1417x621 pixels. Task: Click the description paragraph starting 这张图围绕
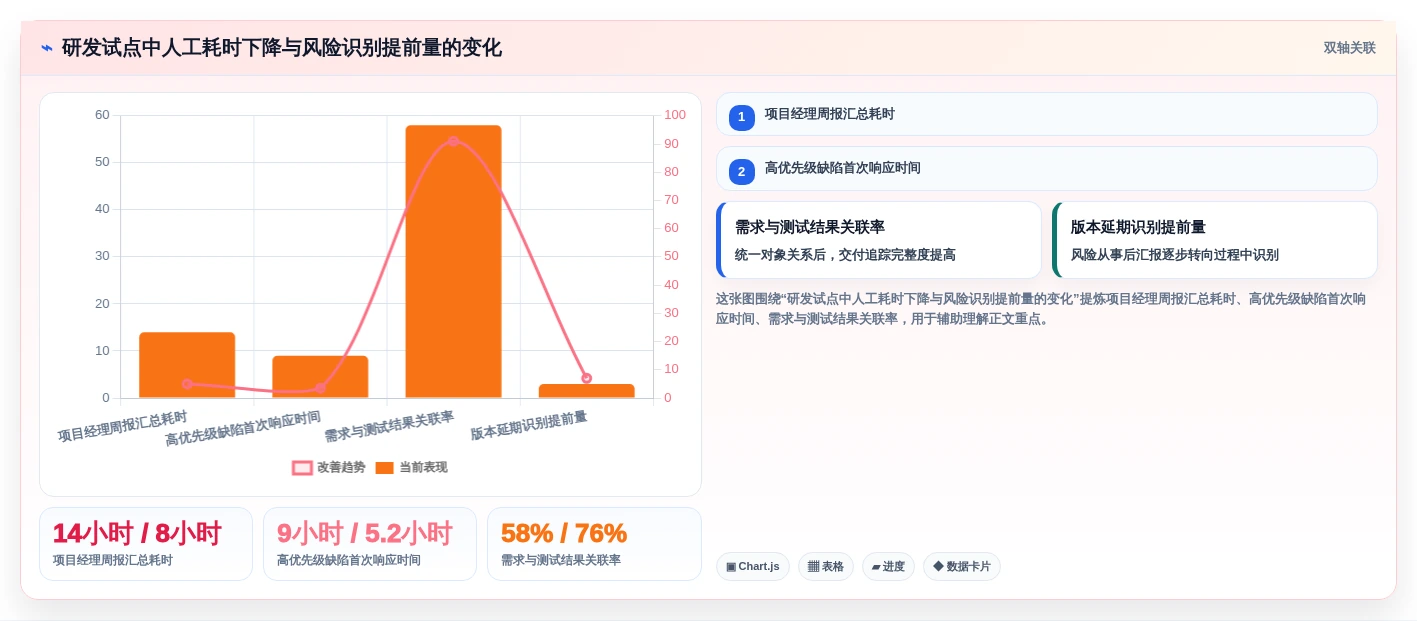coord(1041,309)
